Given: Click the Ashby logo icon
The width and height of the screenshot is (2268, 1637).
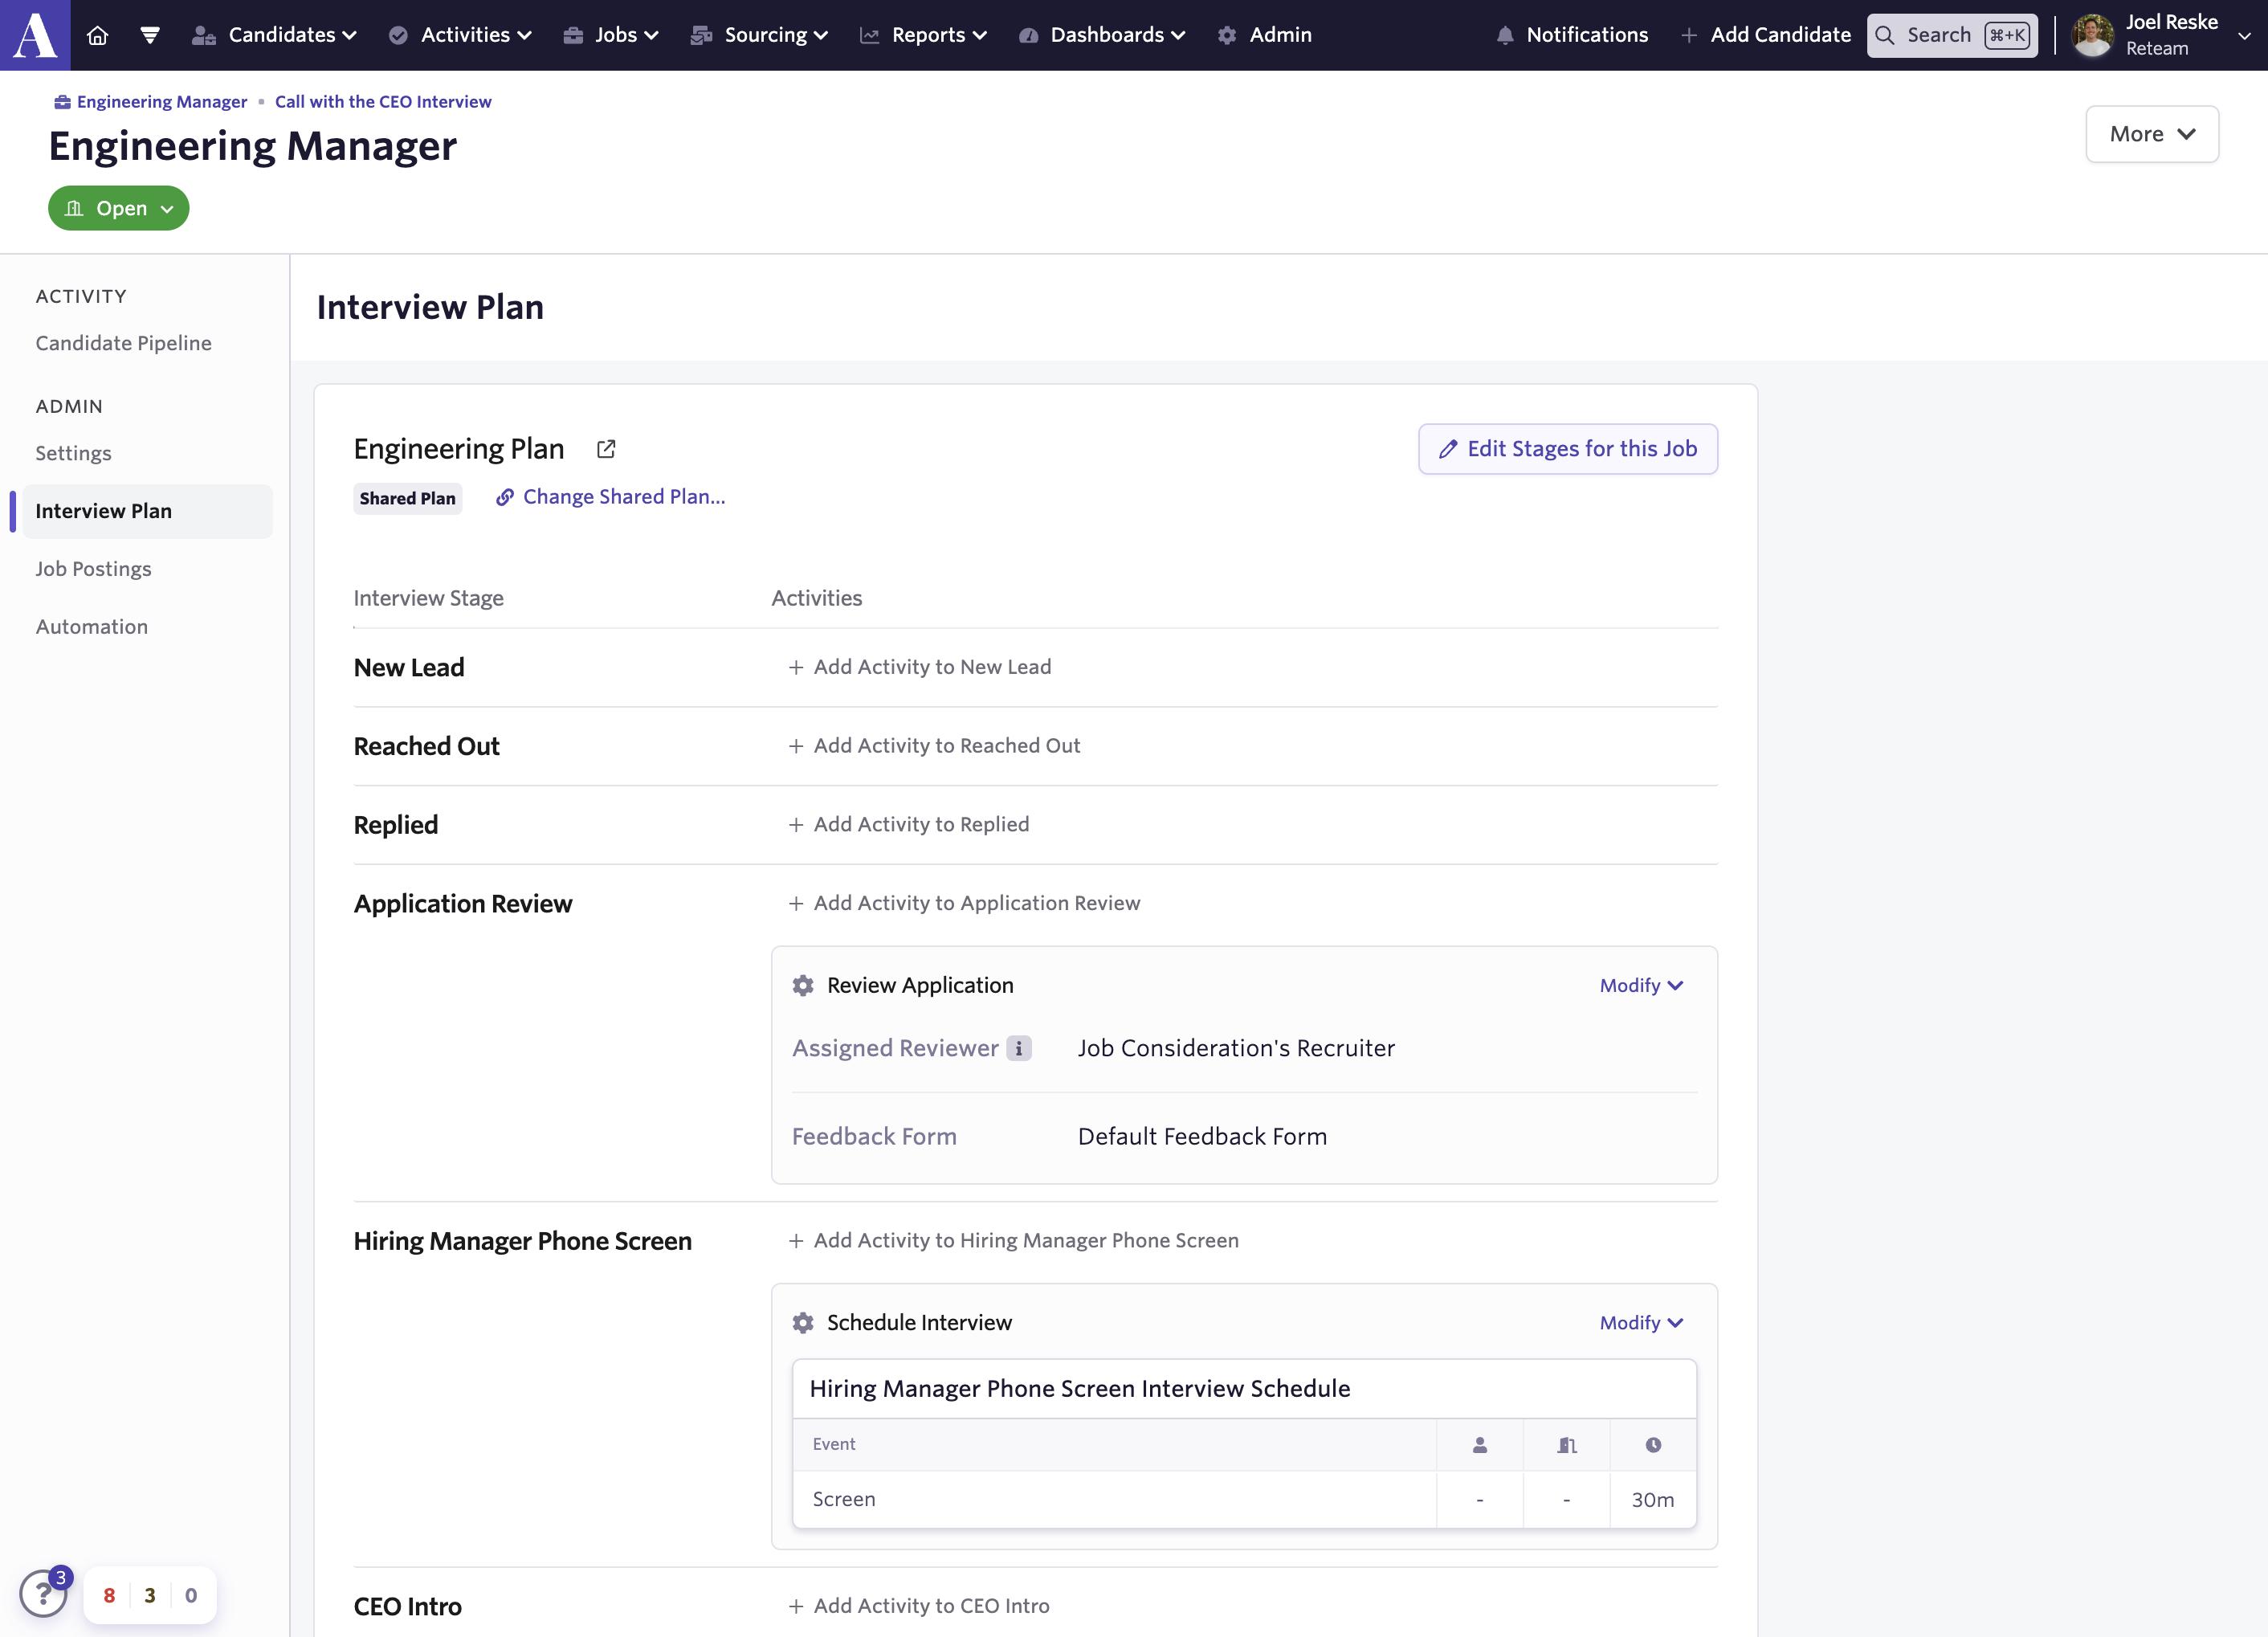Looking at the screenshot, I should 35,35.
